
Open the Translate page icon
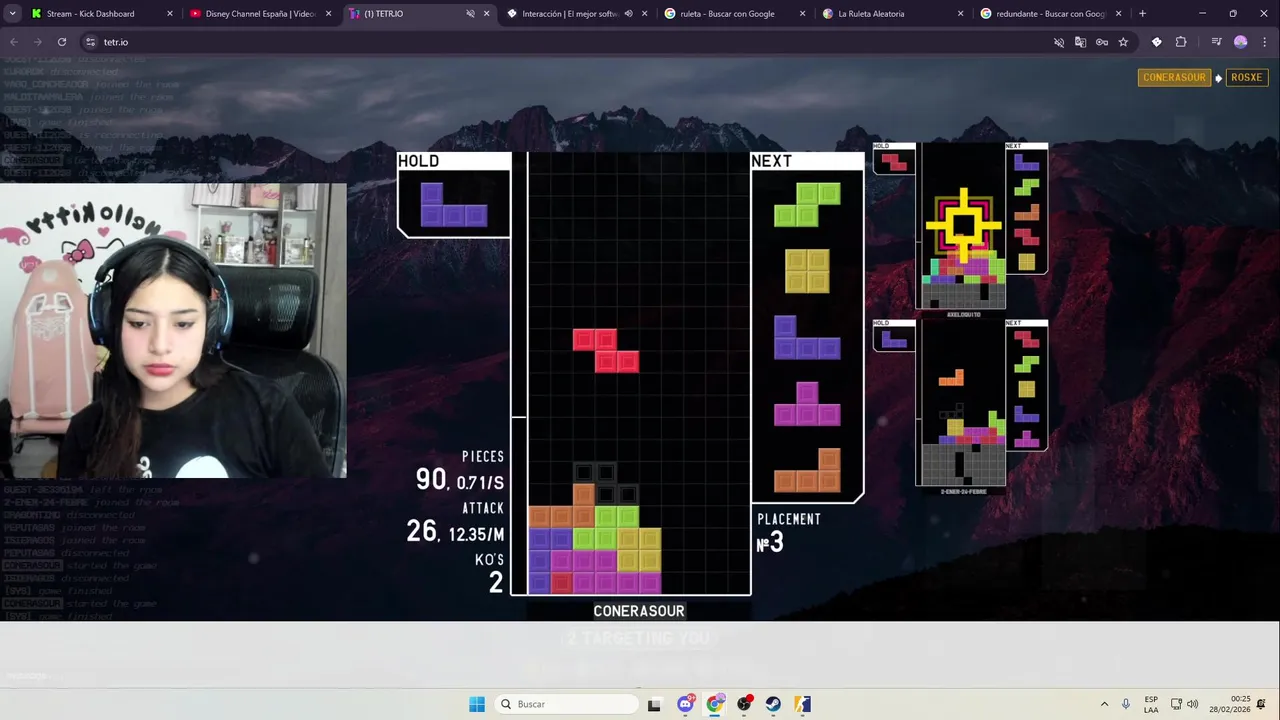[1080, 42]
